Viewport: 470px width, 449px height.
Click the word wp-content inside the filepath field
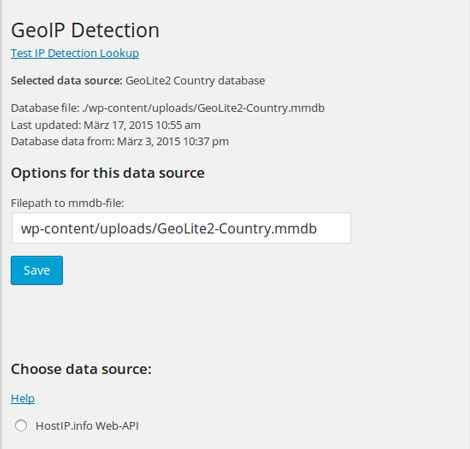(x=58, y=229)
